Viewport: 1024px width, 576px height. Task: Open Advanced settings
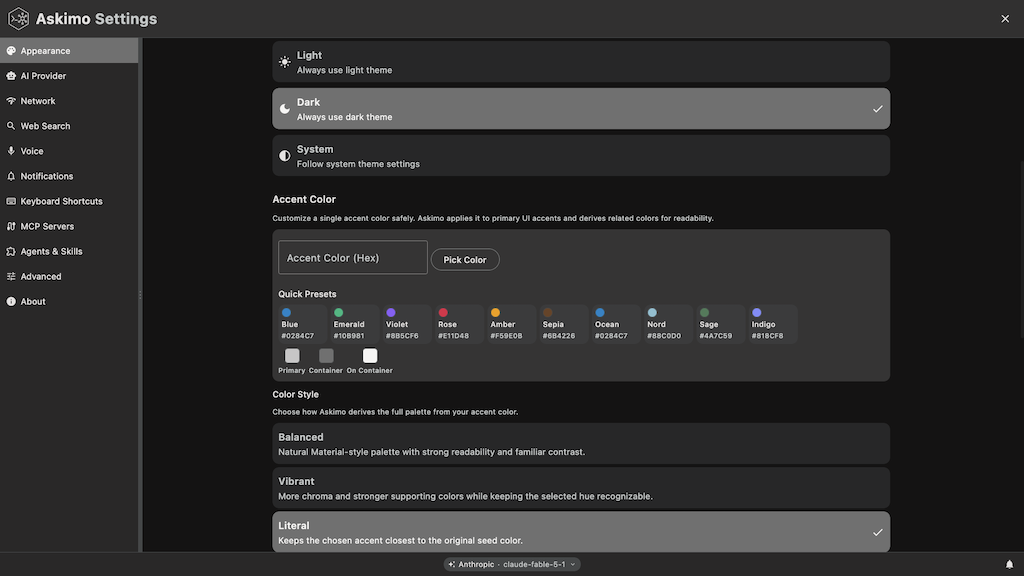click(x=69, y=276)
